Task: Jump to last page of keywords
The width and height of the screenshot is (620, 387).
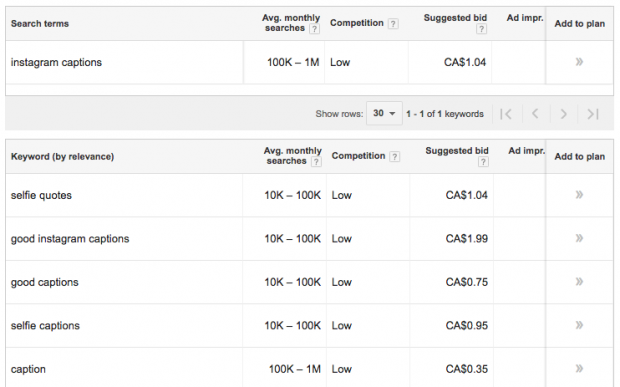Action: pyautogui.click(x=593, y=114)
